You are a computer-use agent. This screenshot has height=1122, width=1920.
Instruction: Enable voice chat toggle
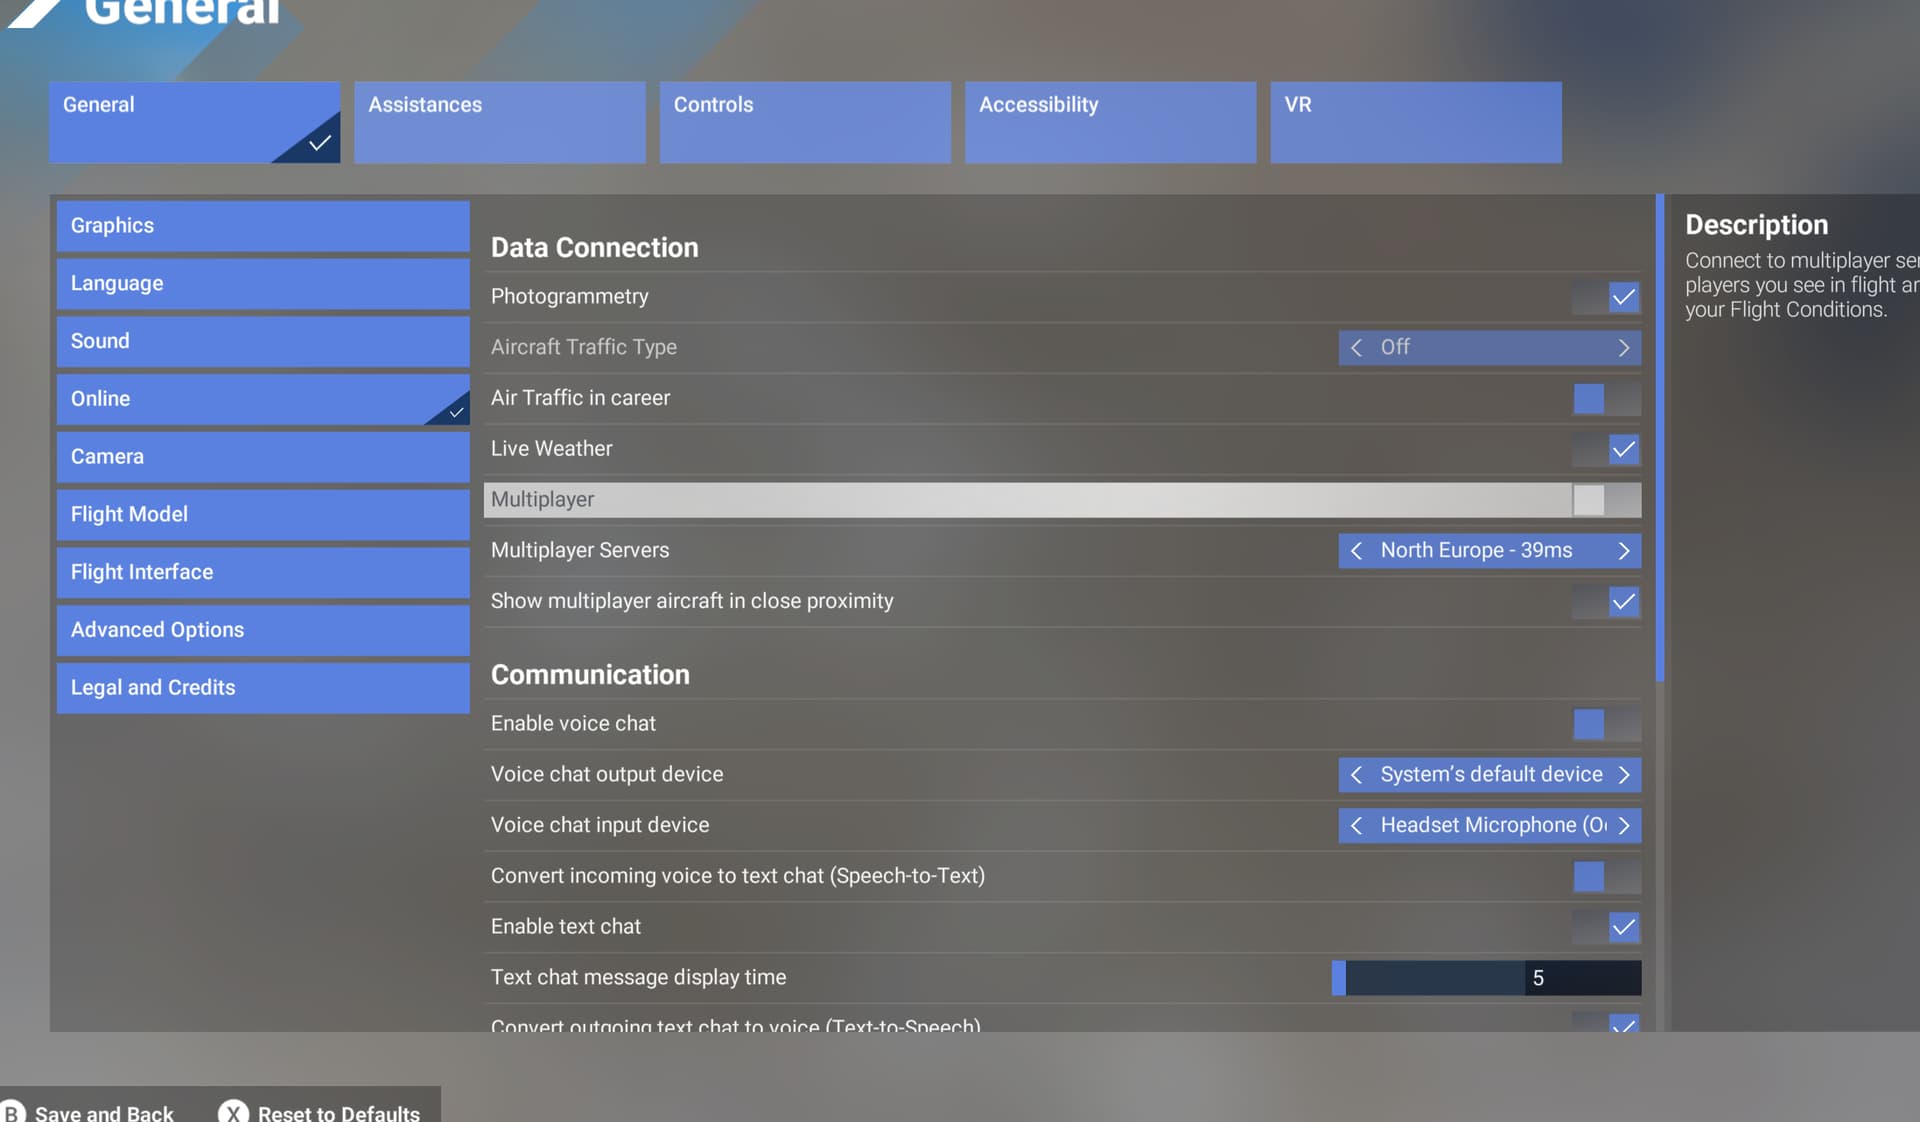click(x=1606, y=724)
